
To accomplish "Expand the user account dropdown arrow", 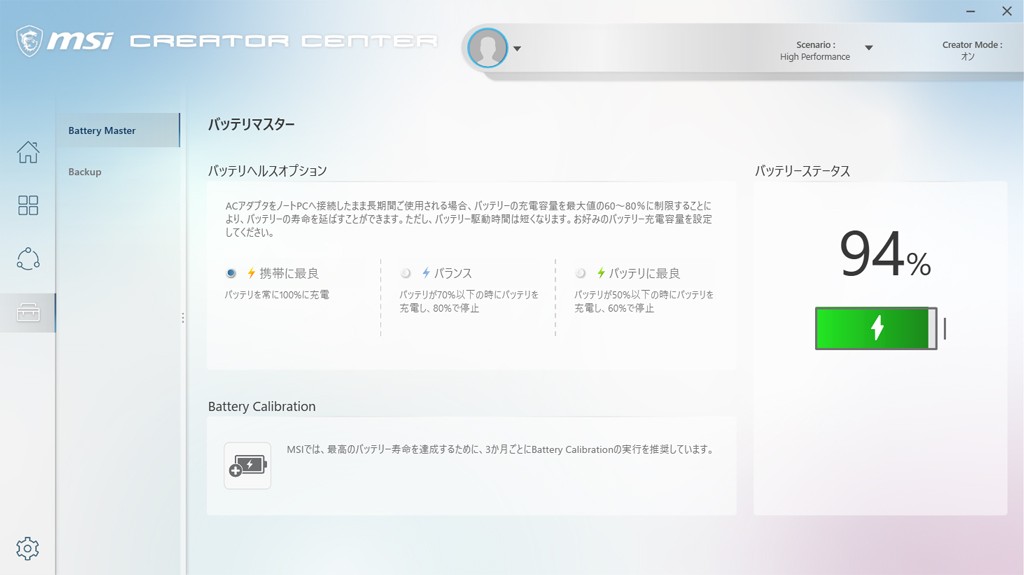I will click(x=517, y=48).
